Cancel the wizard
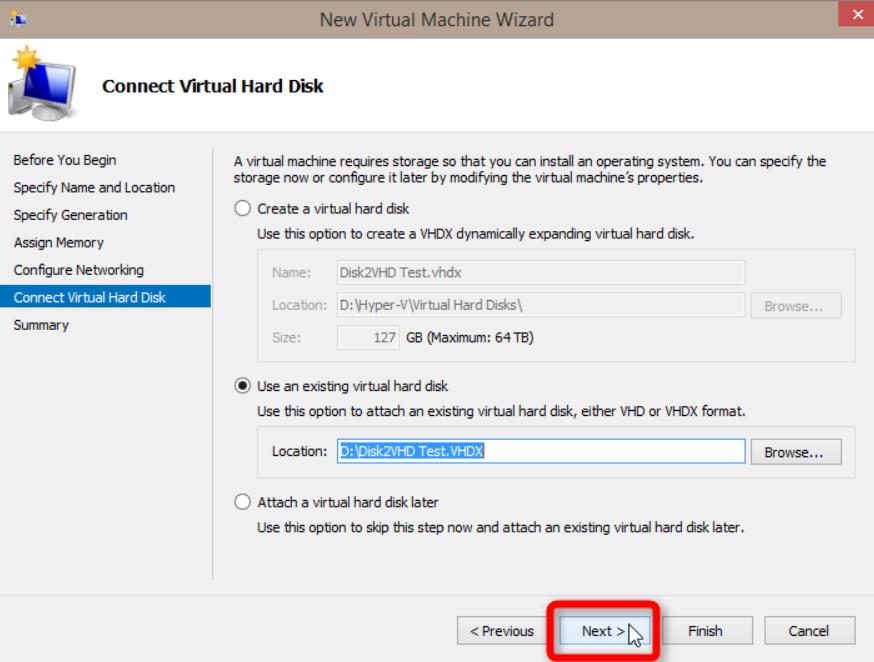 pos(809,631)
